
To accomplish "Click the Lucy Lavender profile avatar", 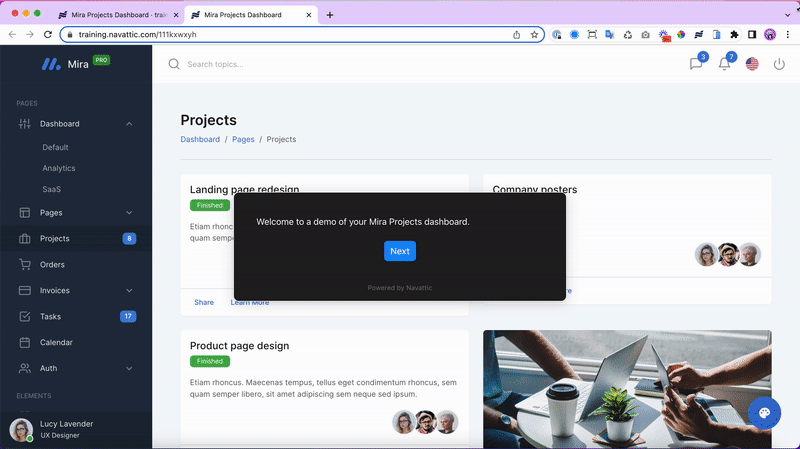I will pos(21,430).
